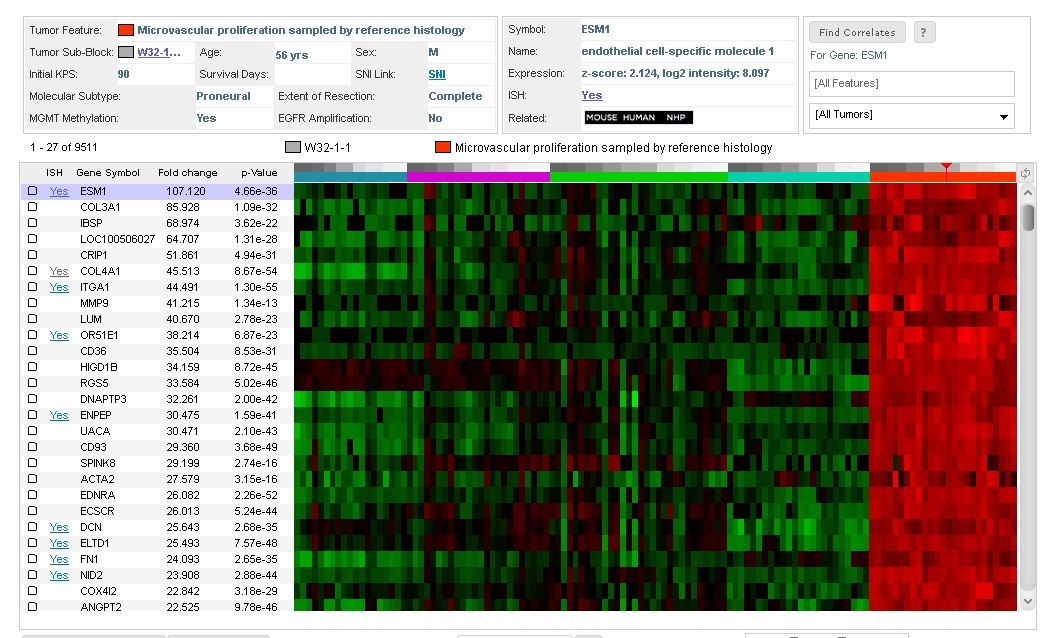The height and width of the screenshot is (638, 1048).
Task: Click the blue feature color bar segment
Action: click(x=350, y=177)
